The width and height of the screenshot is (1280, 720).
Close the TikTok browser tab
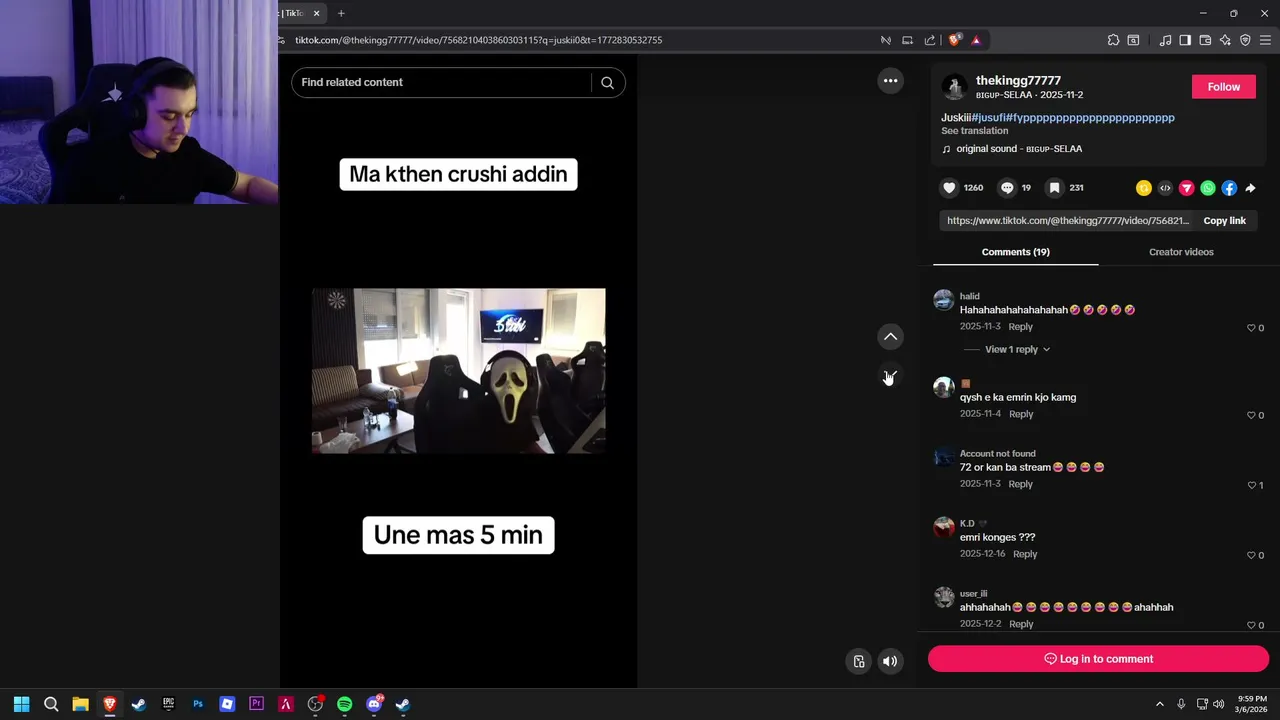pyautogui.click(x=316, y=13)
